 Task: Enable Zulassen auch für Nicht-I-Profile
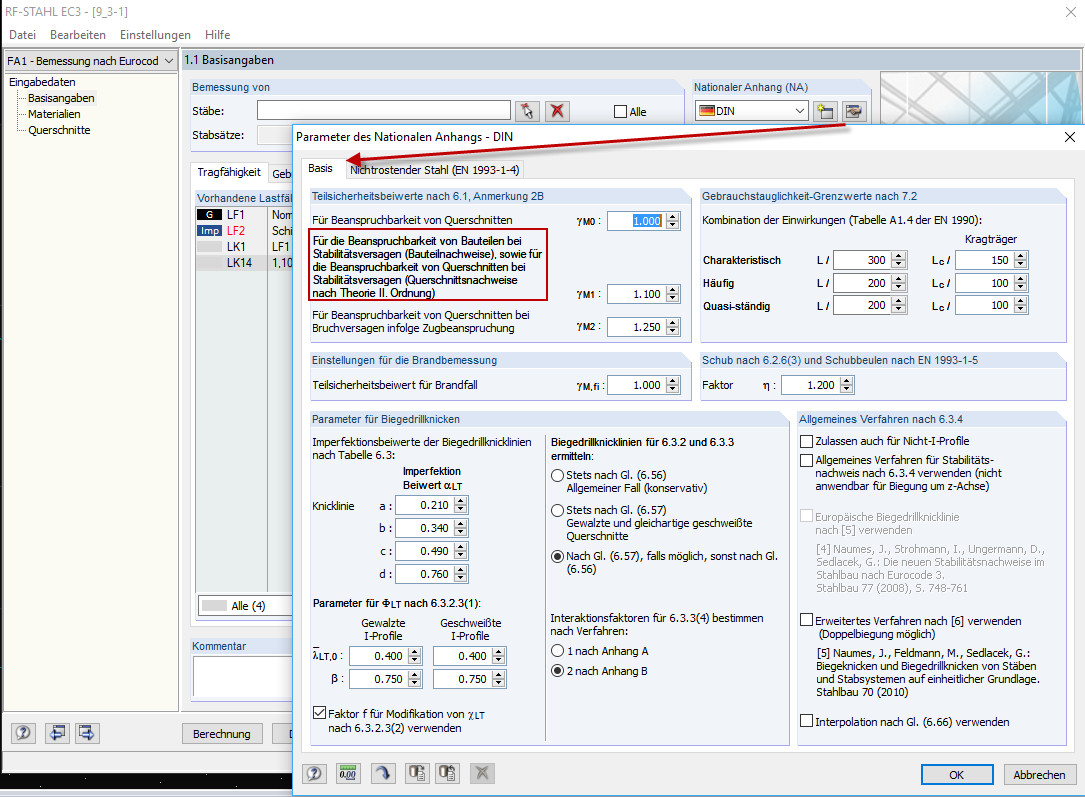tap(806, 441)
